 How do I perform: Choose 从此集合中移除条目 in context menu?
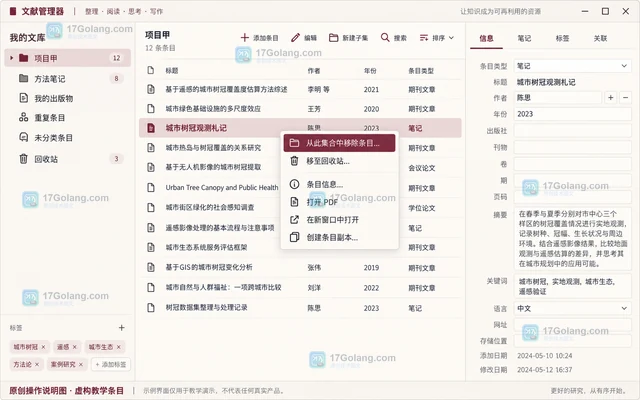(x=339, y=143)
